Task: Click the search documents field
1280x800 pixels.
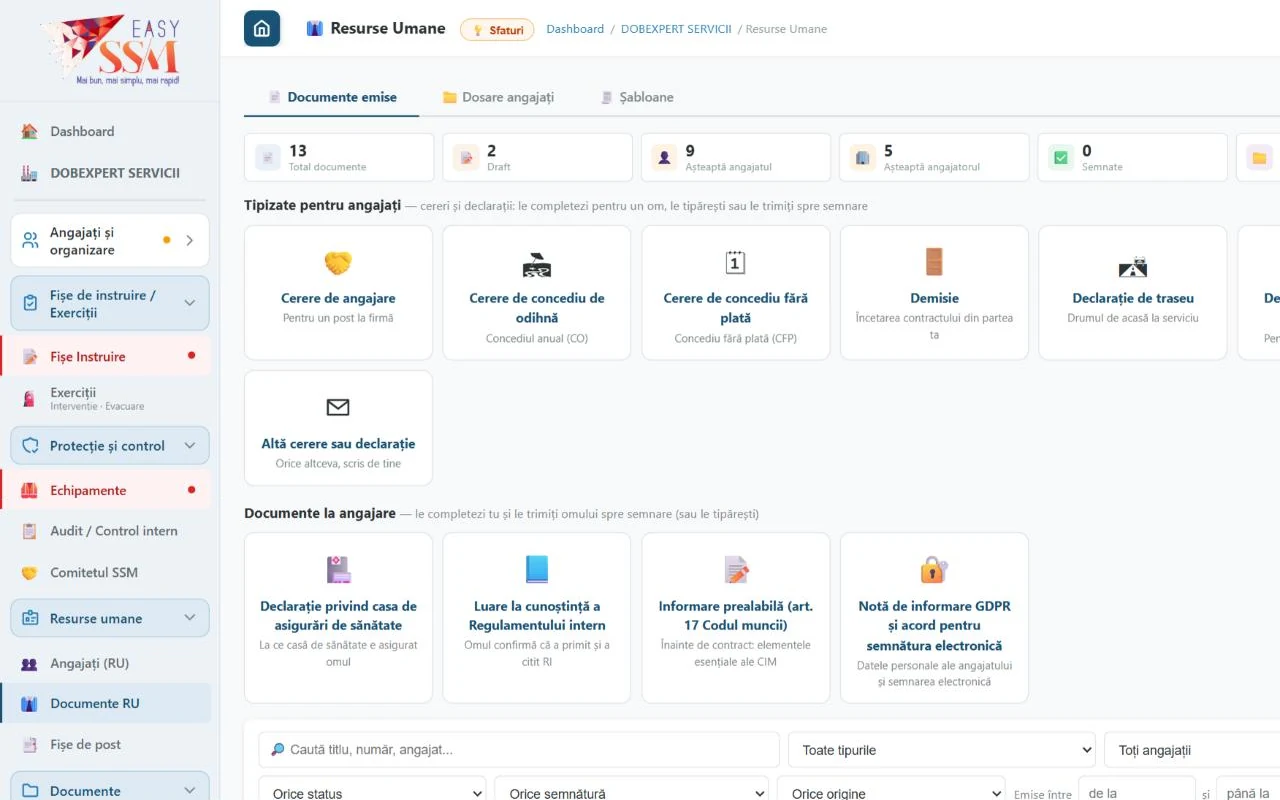Action: (519, 750)
